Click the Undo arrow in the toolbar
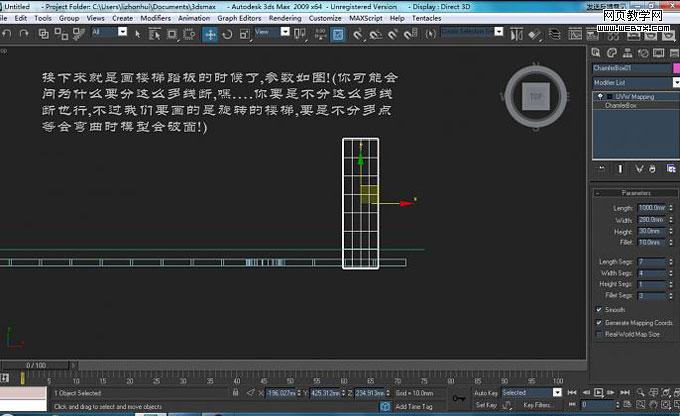The height and width of the screenshot is (416, 680). 7,34
